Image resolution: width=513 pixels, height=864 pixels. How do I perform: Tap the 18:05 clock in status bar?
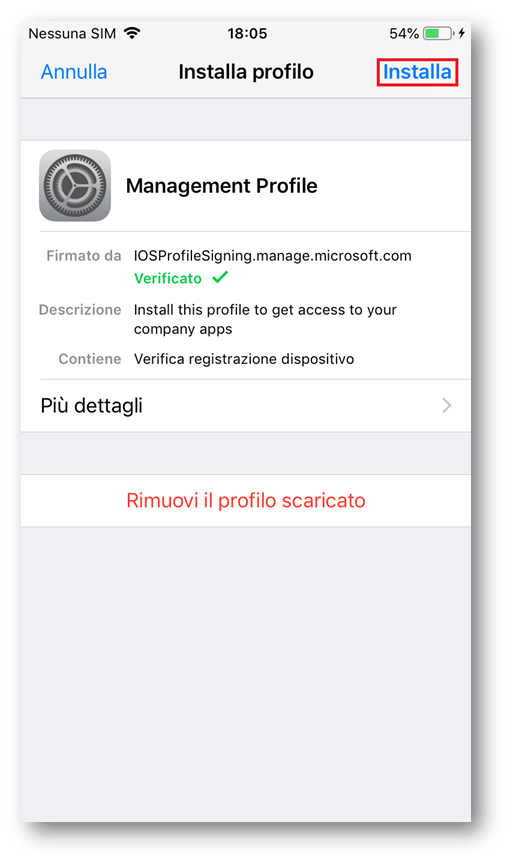tap(247, 34)
